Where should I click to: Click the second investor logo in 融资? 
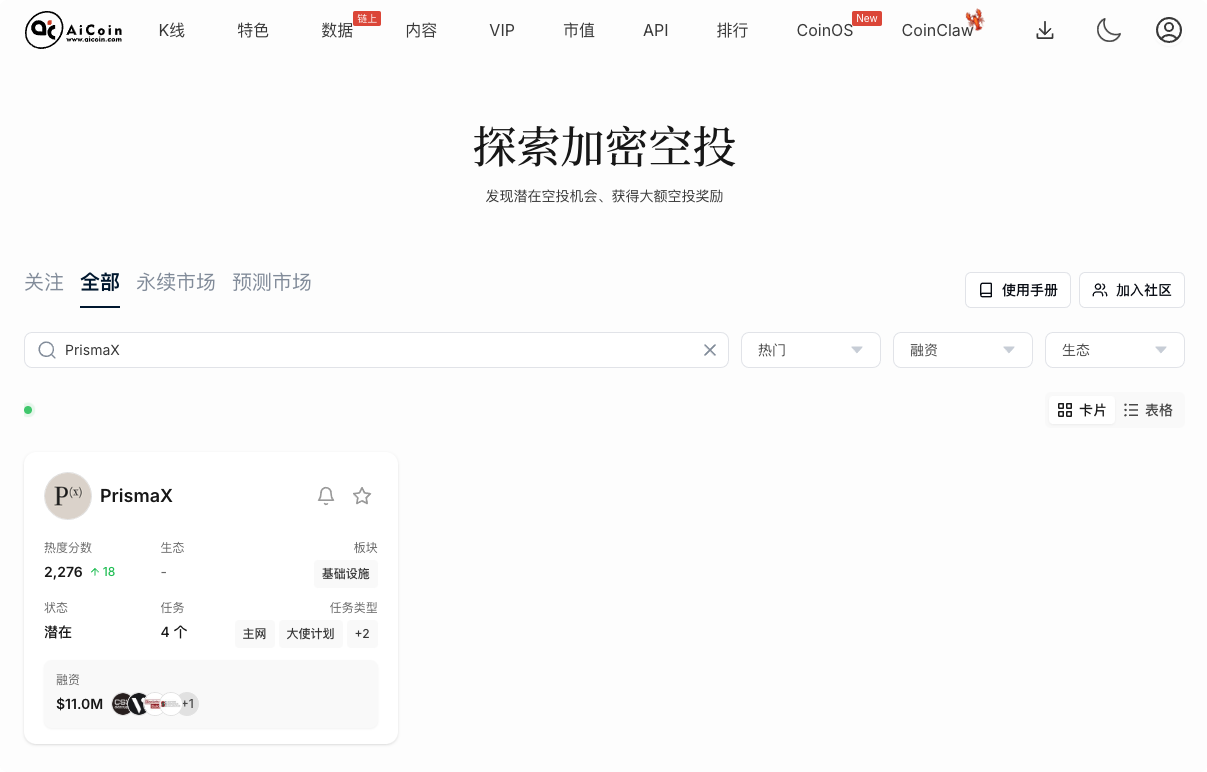click(x=138, y=704)
